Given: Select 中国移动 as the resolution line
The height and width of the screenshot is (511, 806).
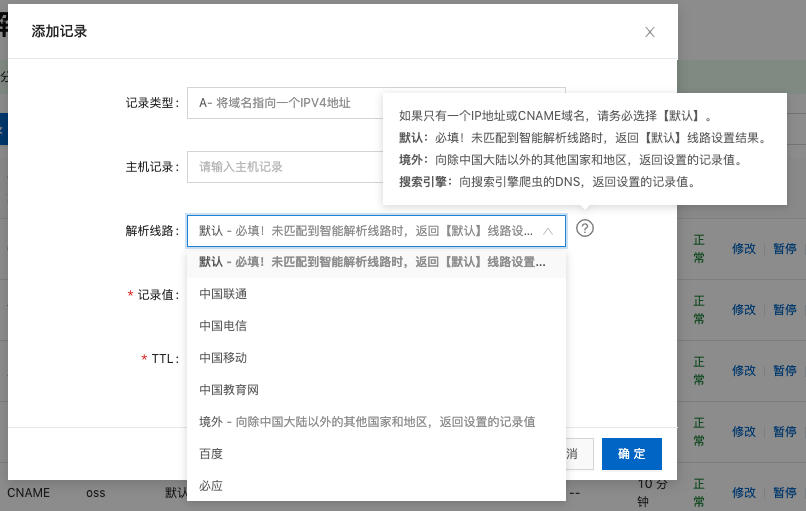Looking at the screenshot, I should [223, 358].
